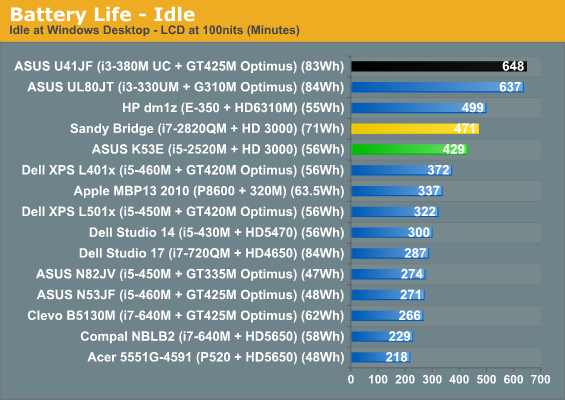Click the green bar showing 429
This screenshot has height=400, width=565.
point(409,150)
